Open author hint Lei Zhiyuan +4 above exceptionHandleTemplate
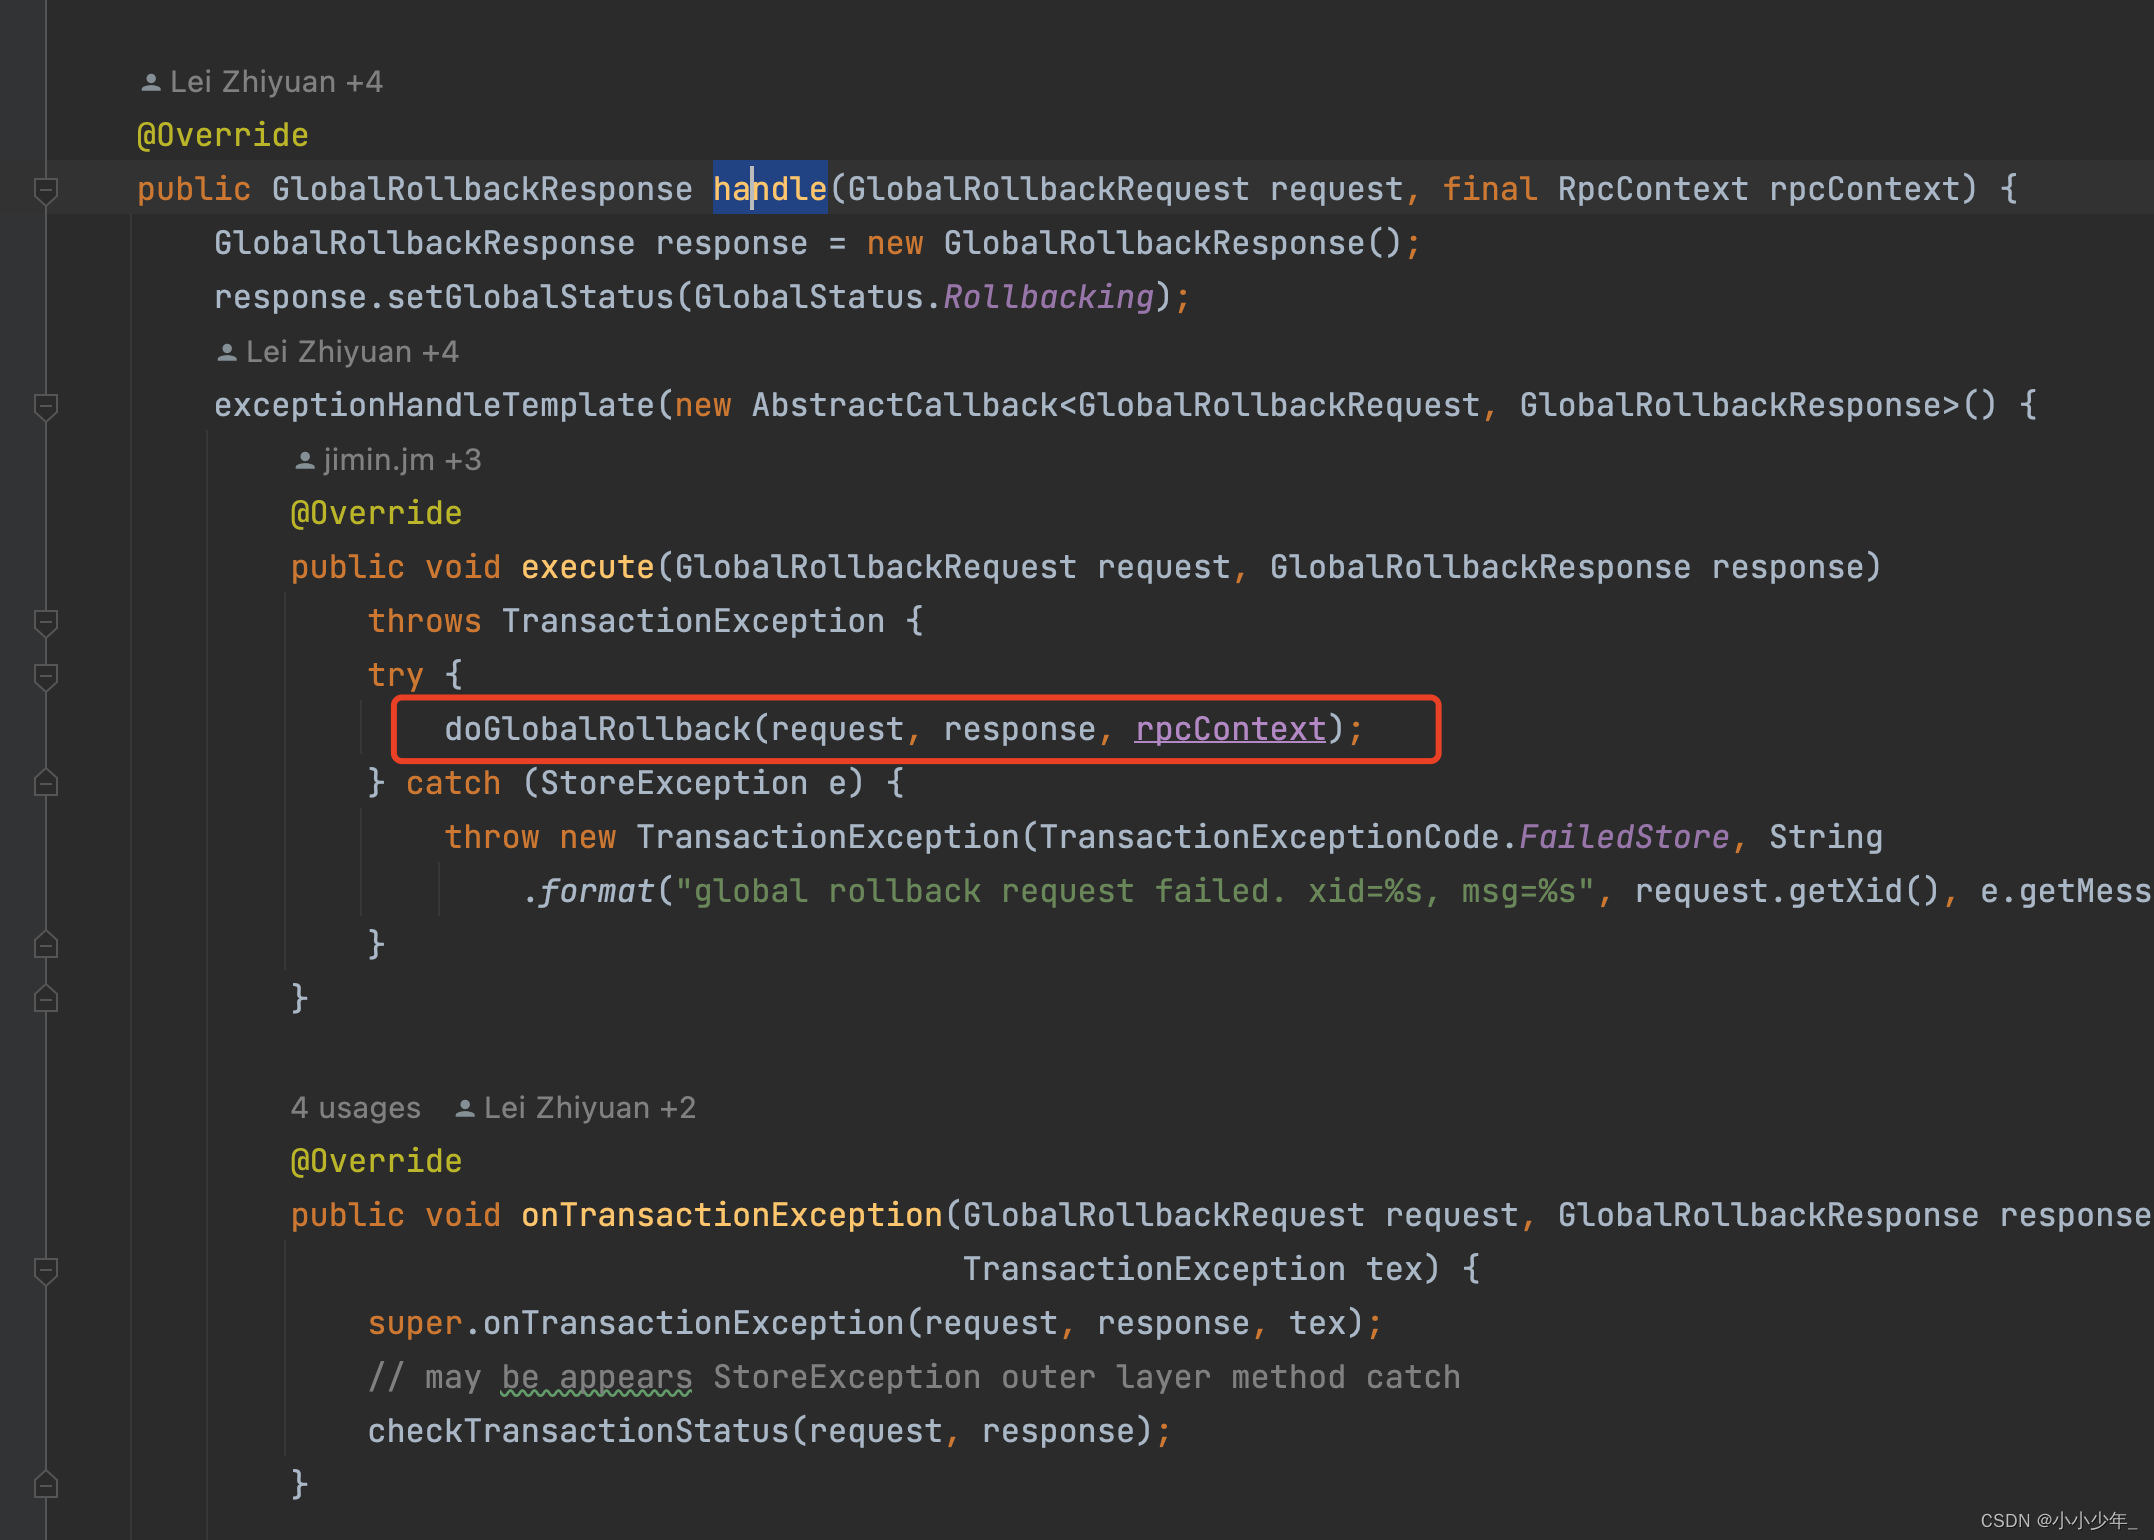This screenshot has height=1540, width=2154. point(338,352)
